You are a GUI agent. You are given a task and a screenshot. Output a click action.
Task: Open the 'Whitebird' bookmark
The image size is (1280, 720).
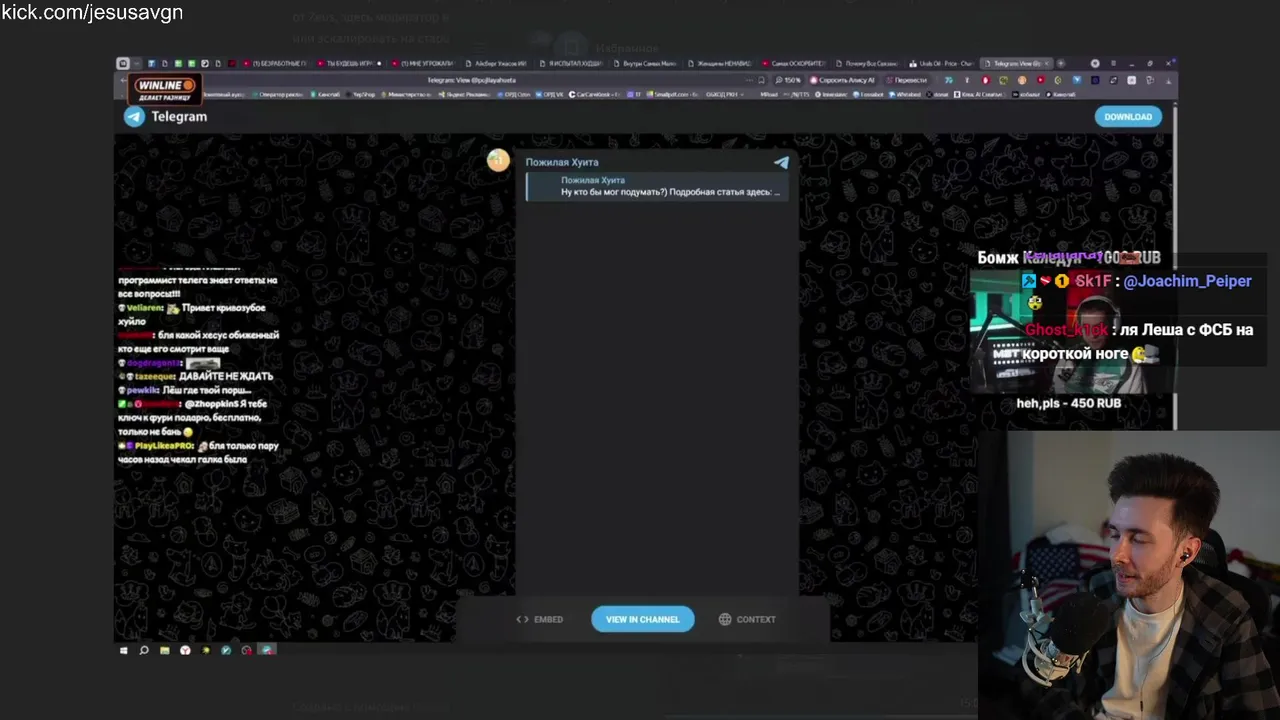click(x=905, y=94)
